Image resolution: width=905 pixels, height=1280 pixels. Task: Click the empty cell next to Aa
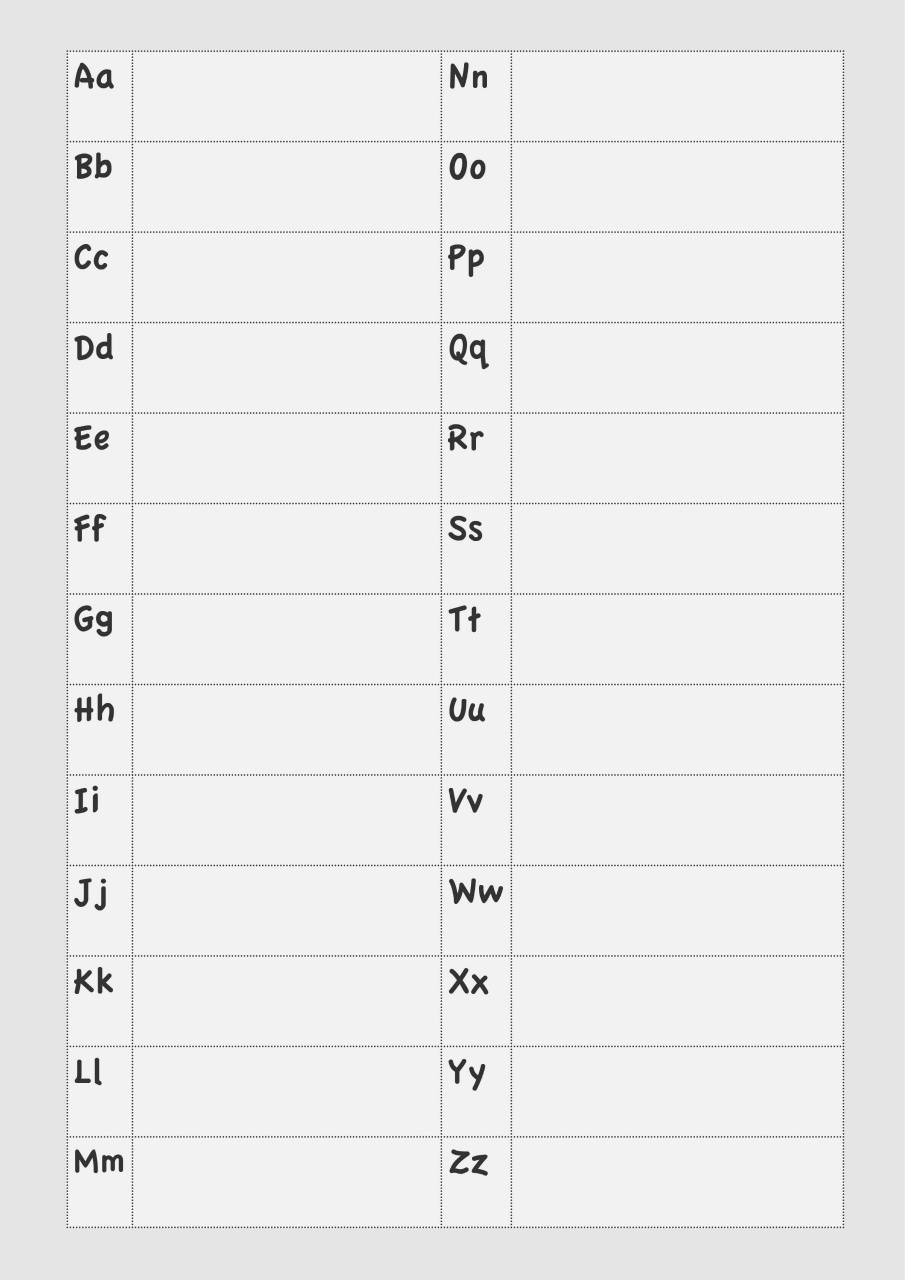pos(286,97)
